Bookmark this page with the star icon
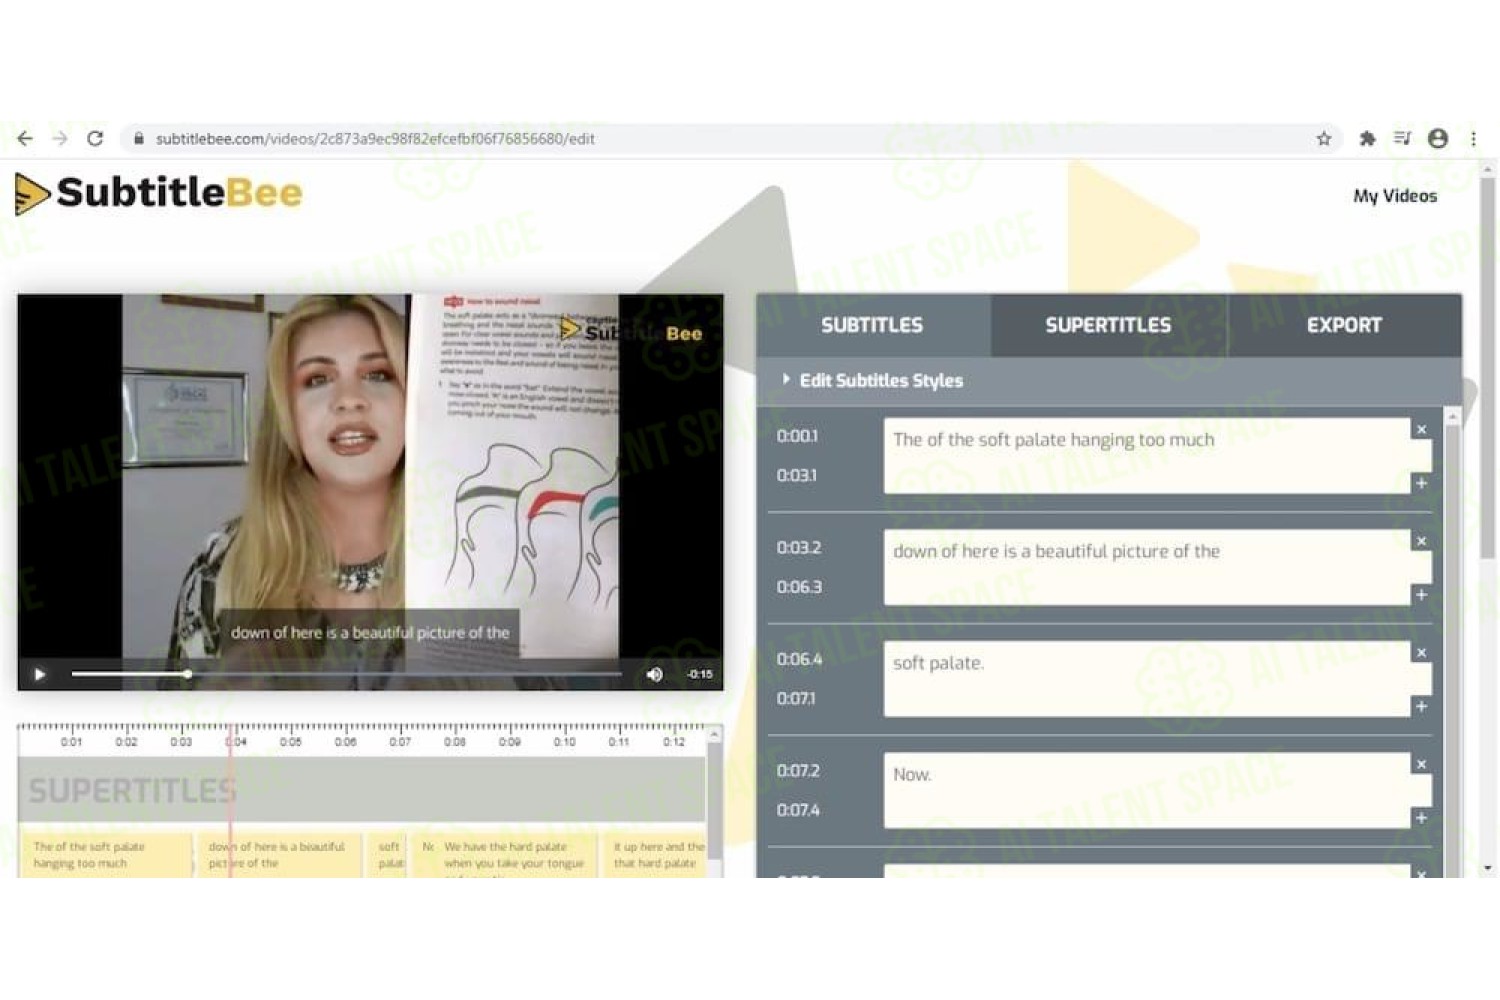The image size is (1500, 1000). [x=1324, y=139]
